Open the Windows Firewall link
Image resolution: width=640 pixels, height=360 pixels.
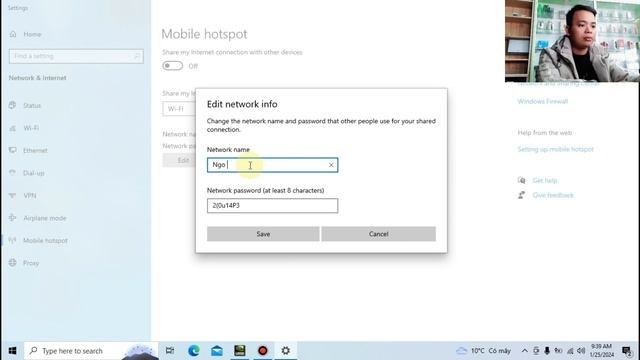tap(542, 101)
